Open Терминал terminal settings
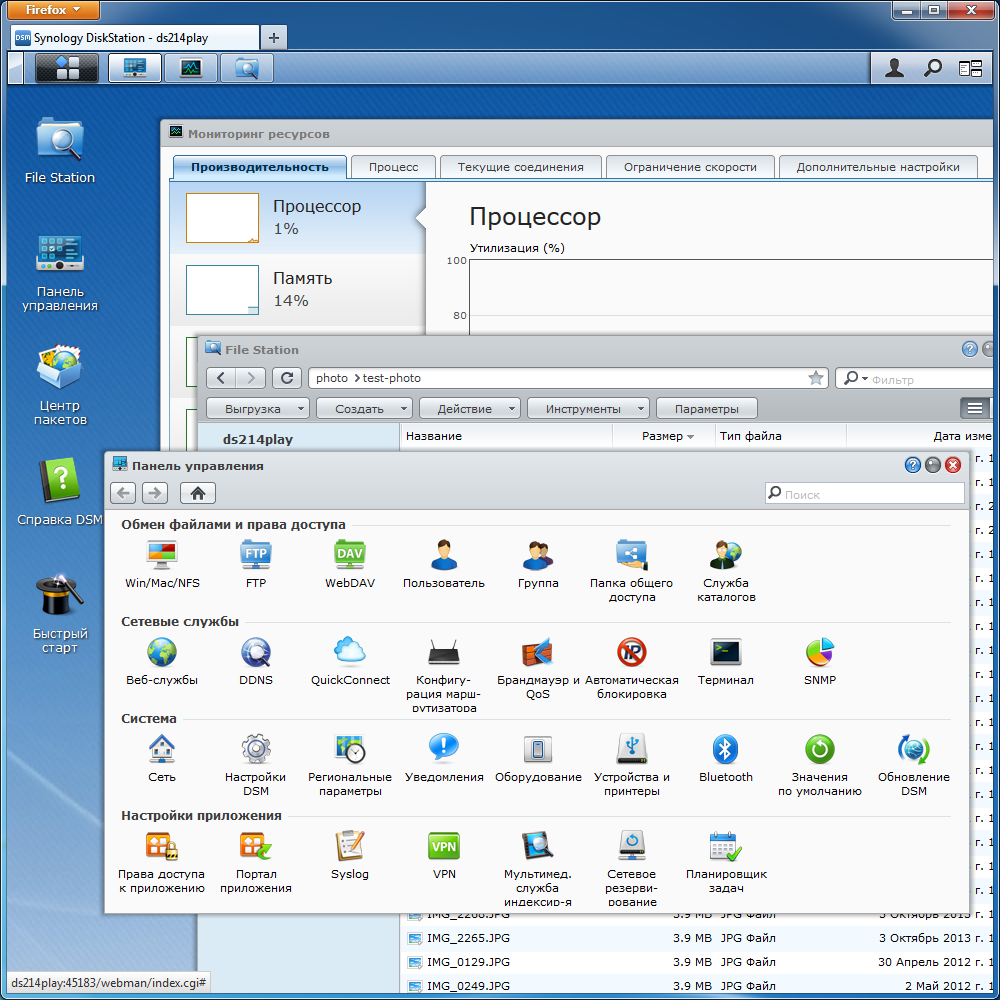 [726, 661]
